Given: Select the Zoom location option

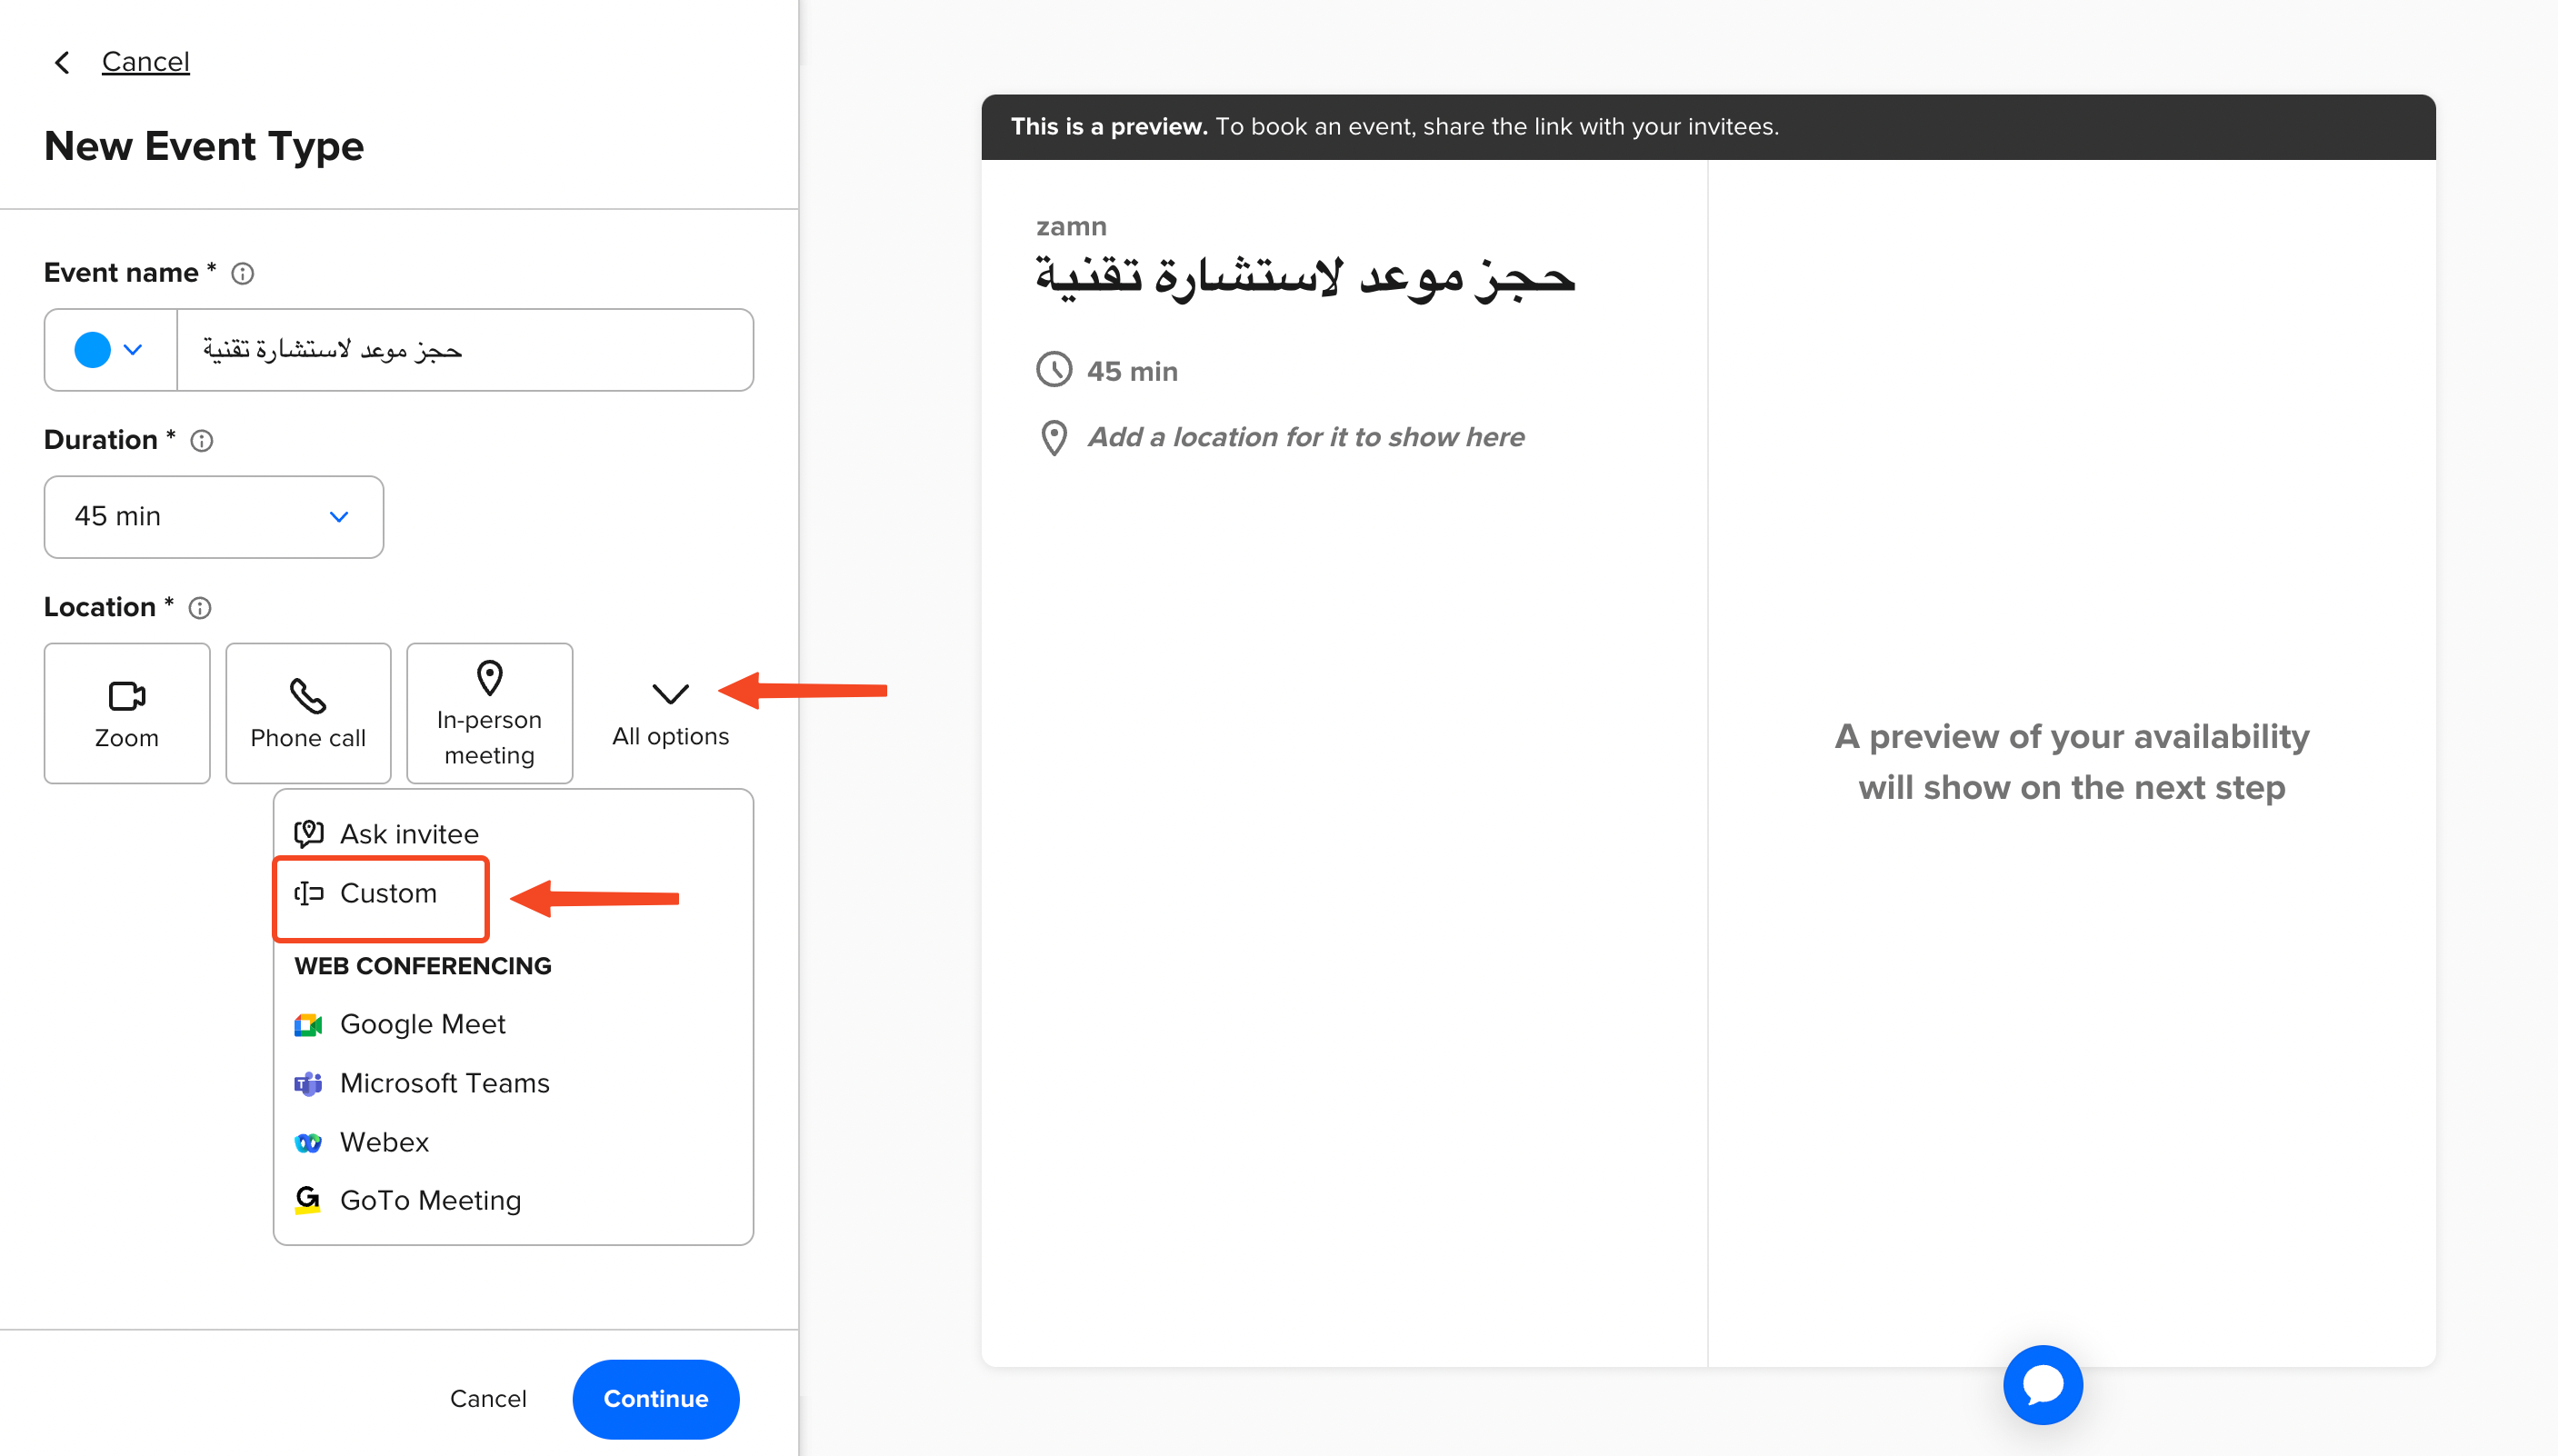Looking at the screenshot, I should coord(127,713).
